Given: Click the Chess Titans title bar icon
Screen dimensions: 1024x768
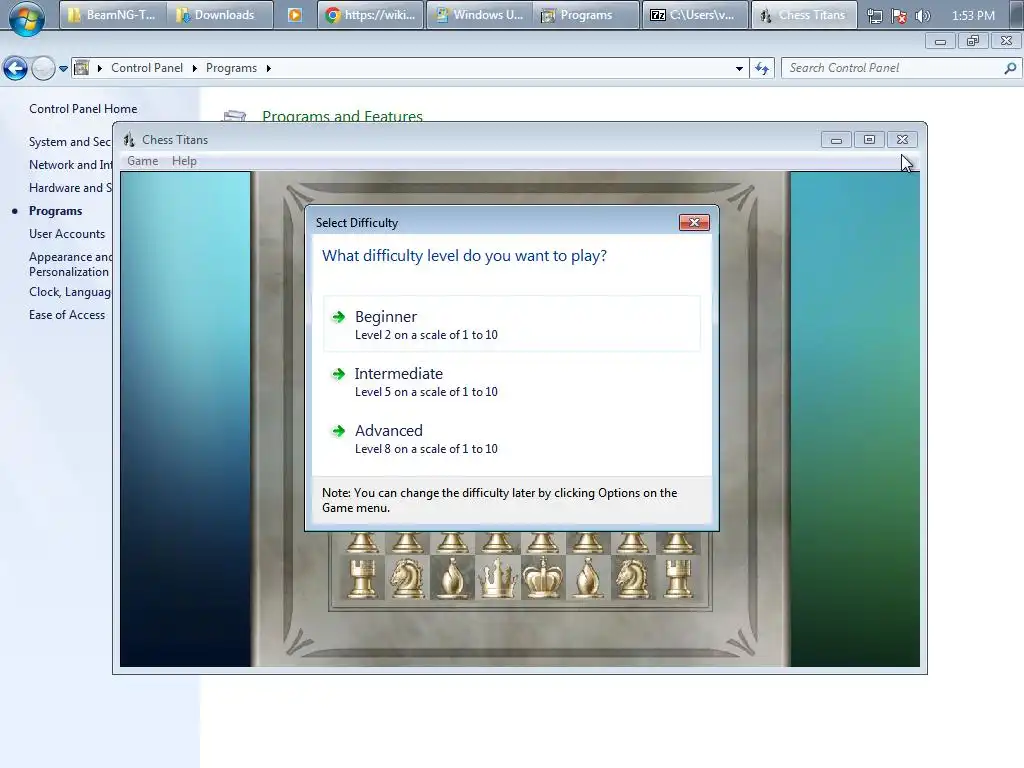Looking at the screenshot, I should coord(129,139).
